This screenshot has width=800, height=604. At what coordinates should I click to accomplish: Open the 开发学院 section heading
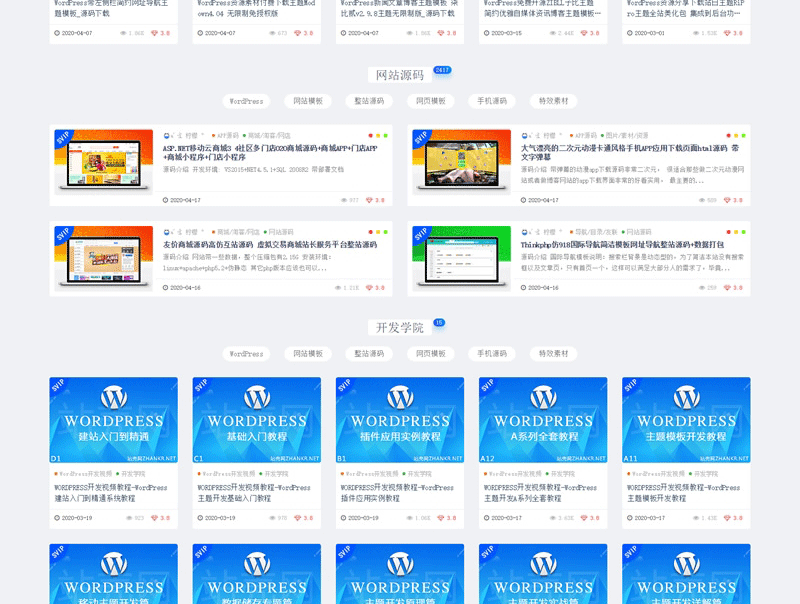pos(400,328)
